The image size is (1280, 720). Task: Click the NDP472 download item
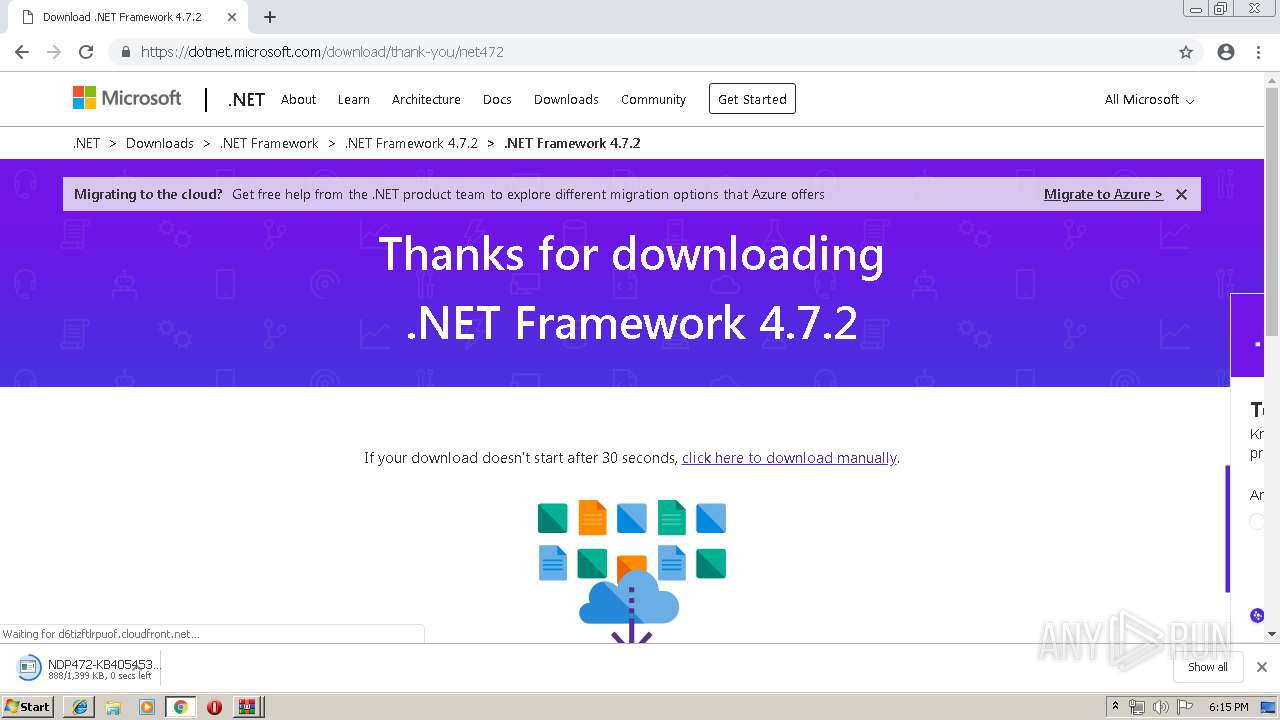(88, 668)
